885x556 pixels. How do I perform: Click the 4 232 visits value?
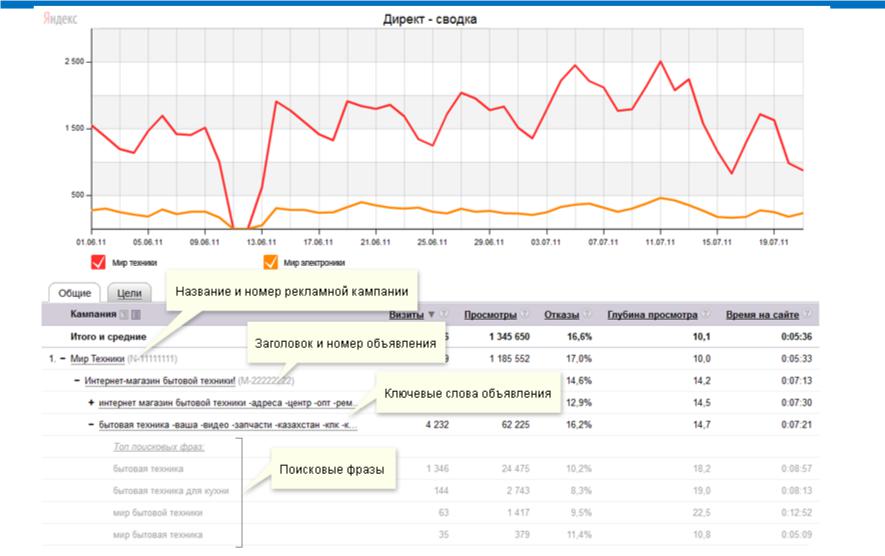click(x=437, y=424)
